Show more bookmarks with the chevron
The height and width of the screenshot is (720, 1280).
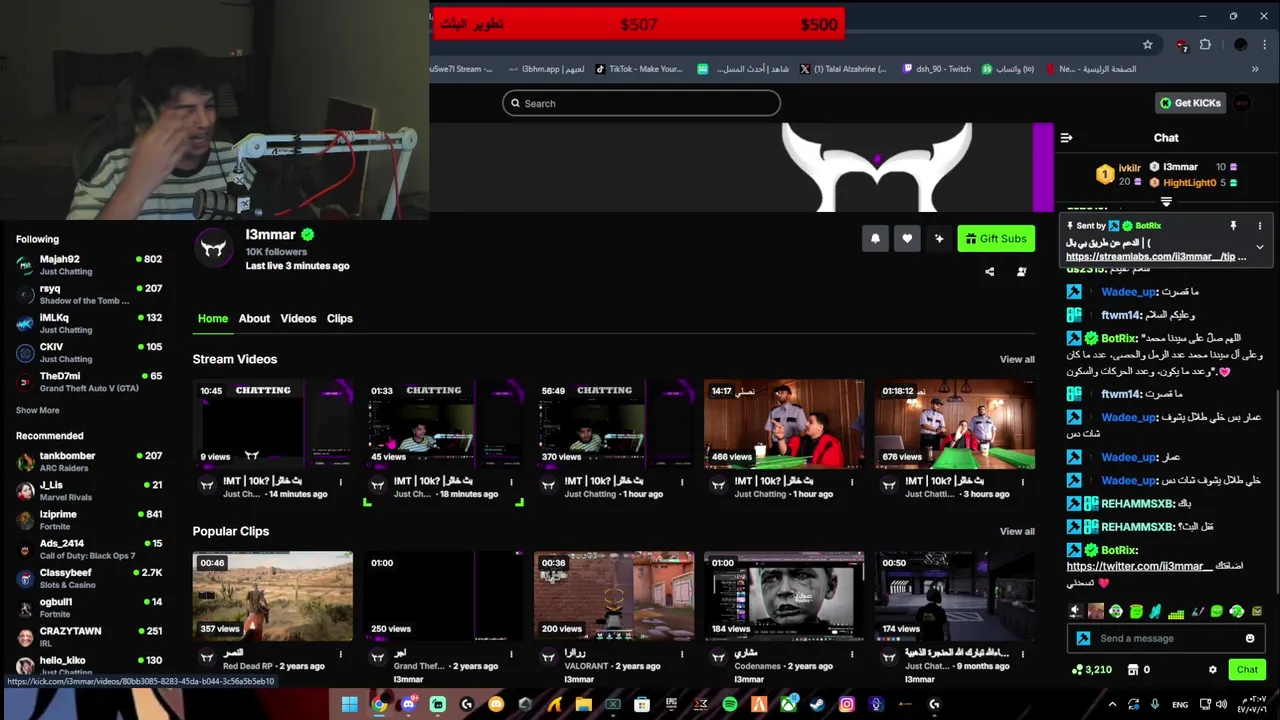(1255, 69)
